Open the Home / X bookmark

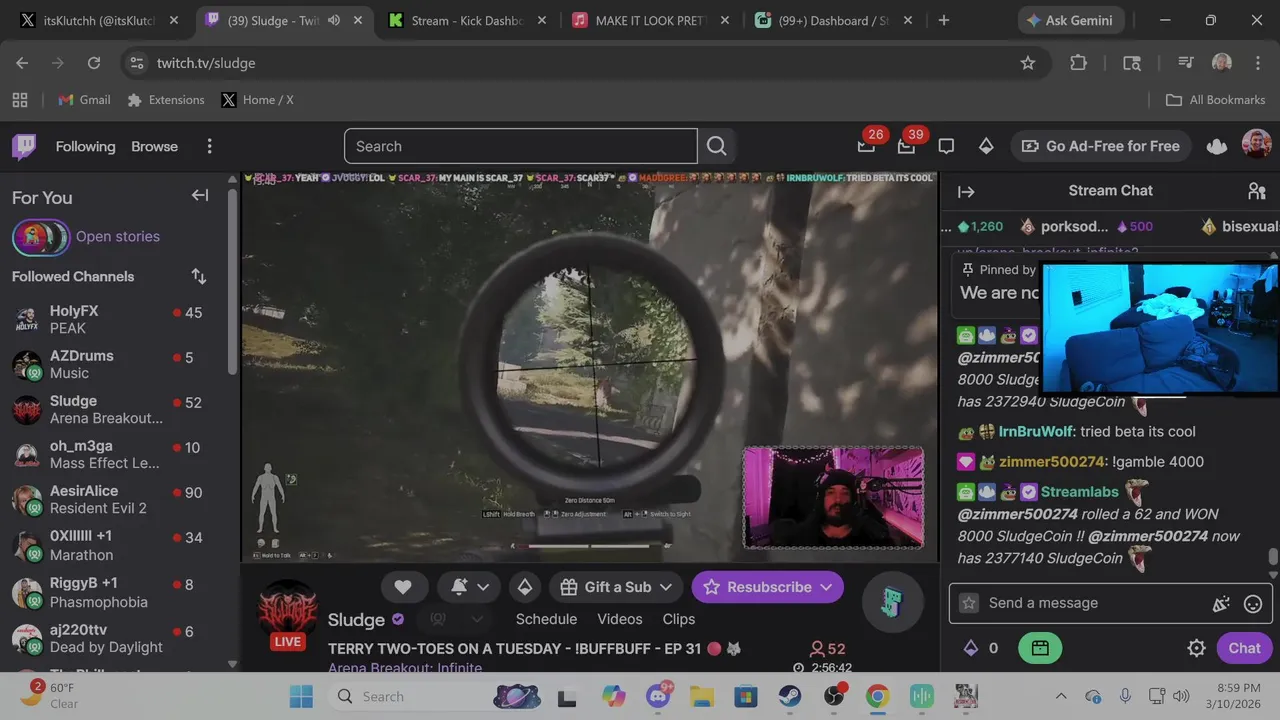(257, 100)
